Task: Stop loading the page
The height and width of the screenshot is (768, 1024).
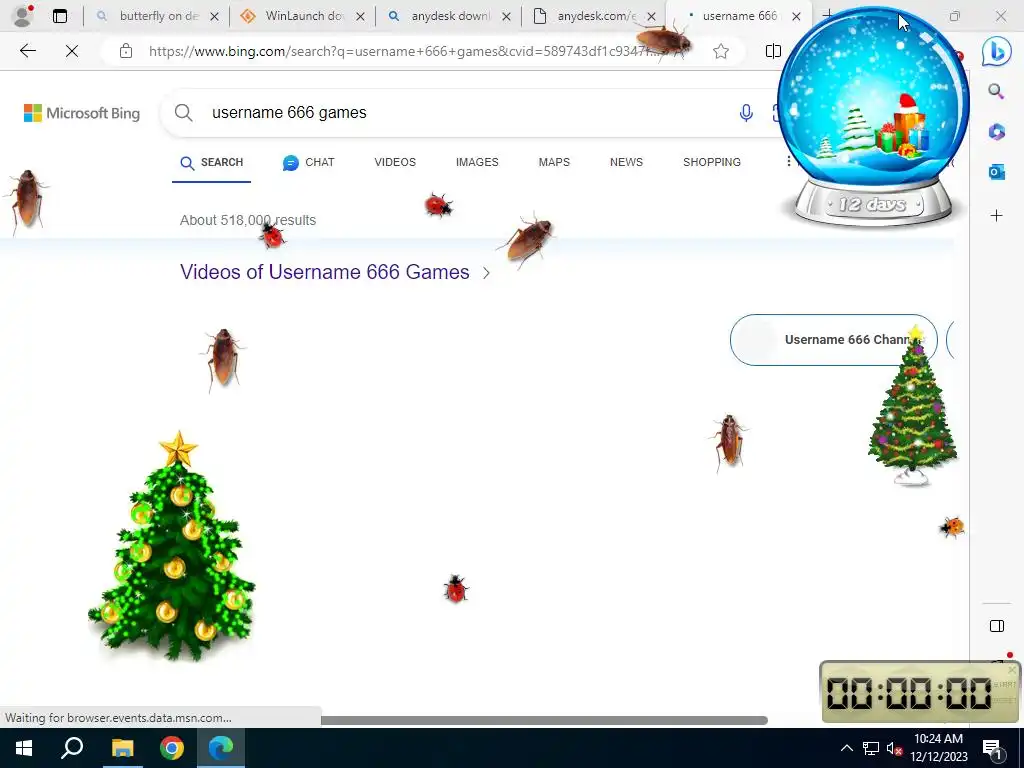Action: (x=72, y=51)
